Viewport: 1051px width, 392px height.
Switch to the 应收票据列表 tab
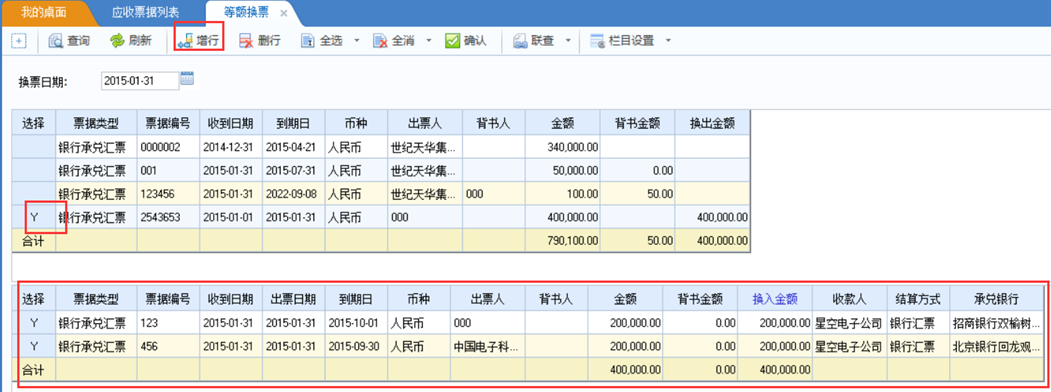click(146, 13)
